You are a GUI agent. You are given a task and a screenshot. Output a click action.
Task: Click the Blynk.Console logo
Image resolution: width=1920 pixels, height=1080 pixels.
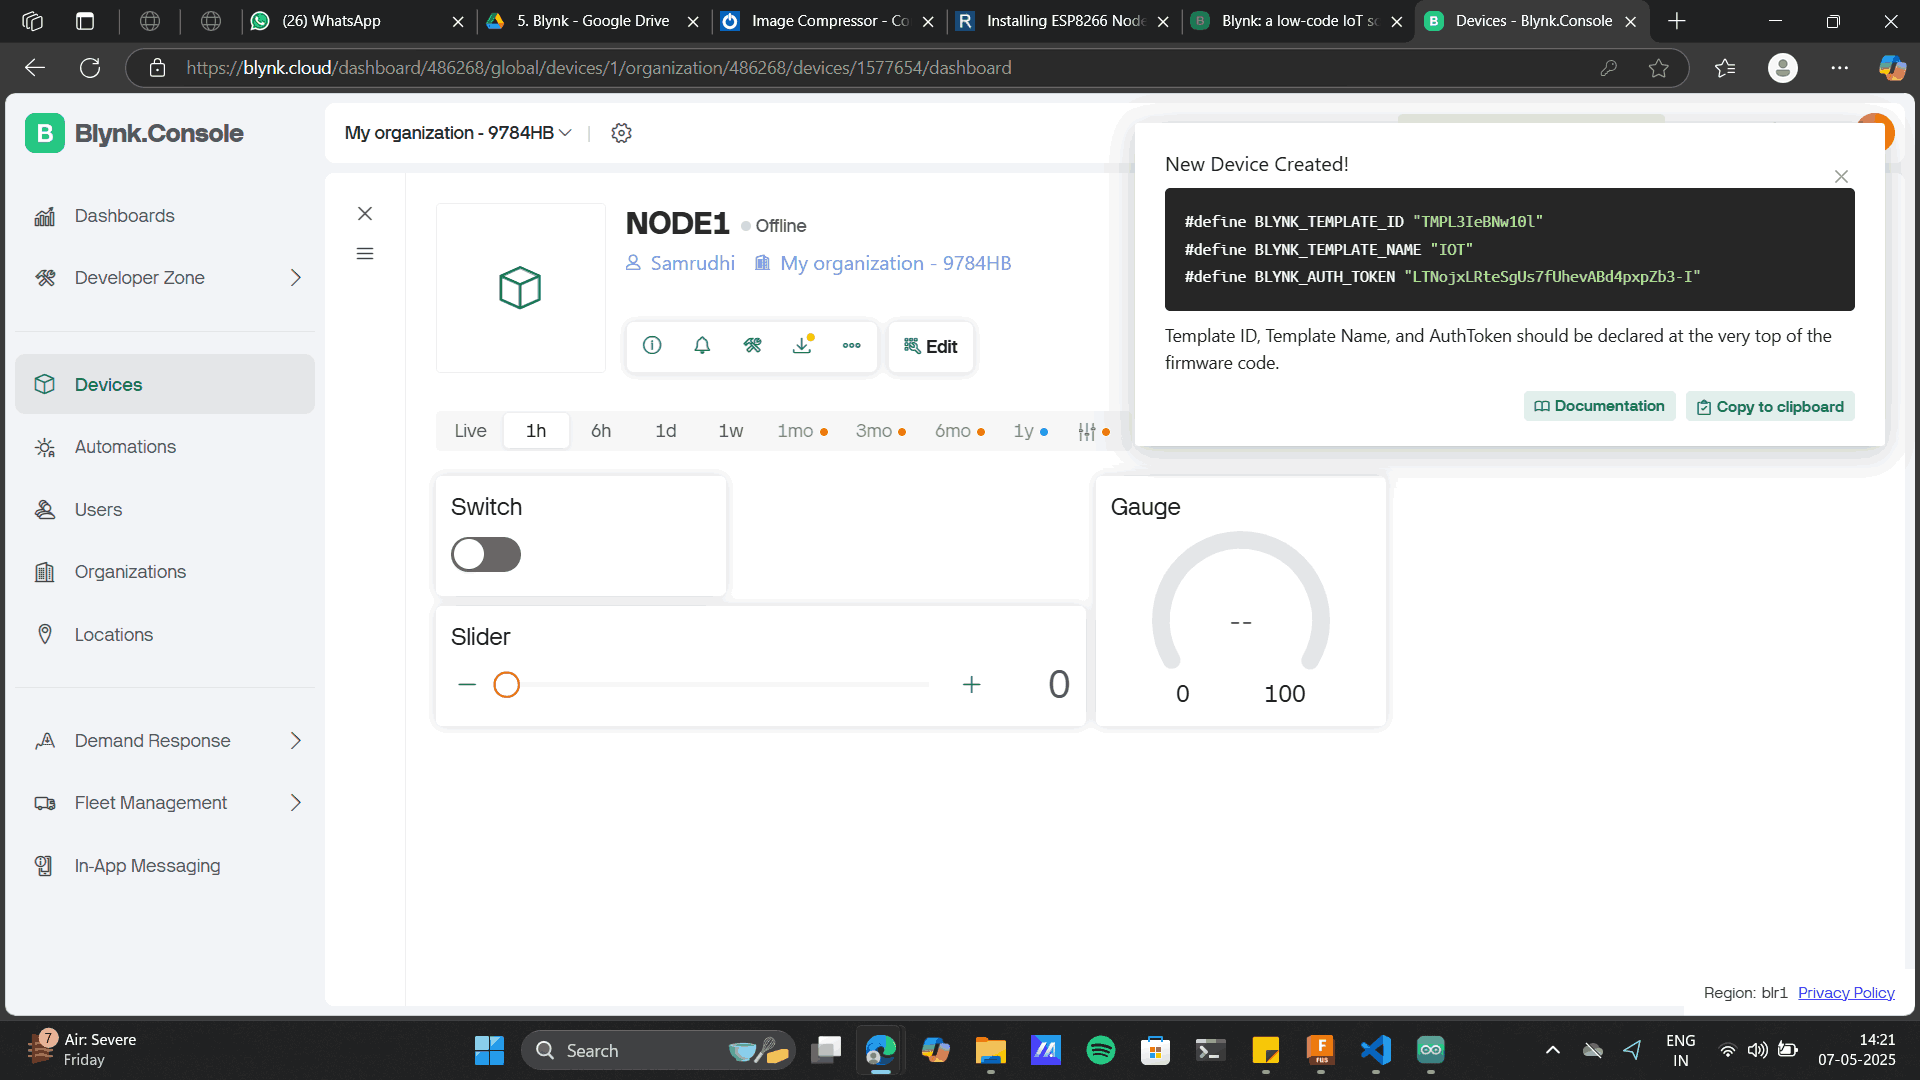(x=134, y=133)
